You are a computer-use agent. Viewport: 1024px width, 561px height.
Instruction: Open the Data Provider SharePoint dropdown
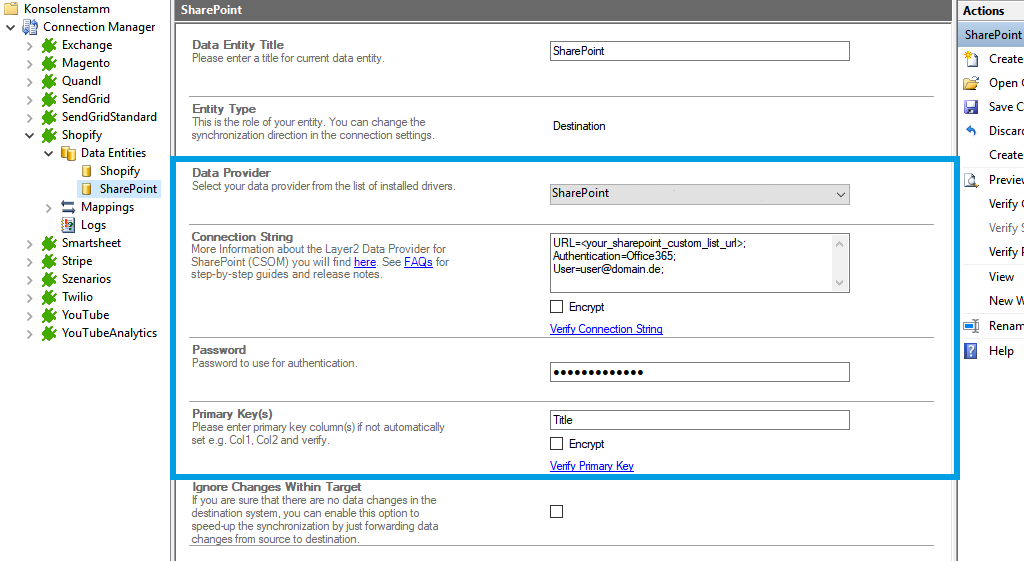pyautogui.click(x=699, y=194)
